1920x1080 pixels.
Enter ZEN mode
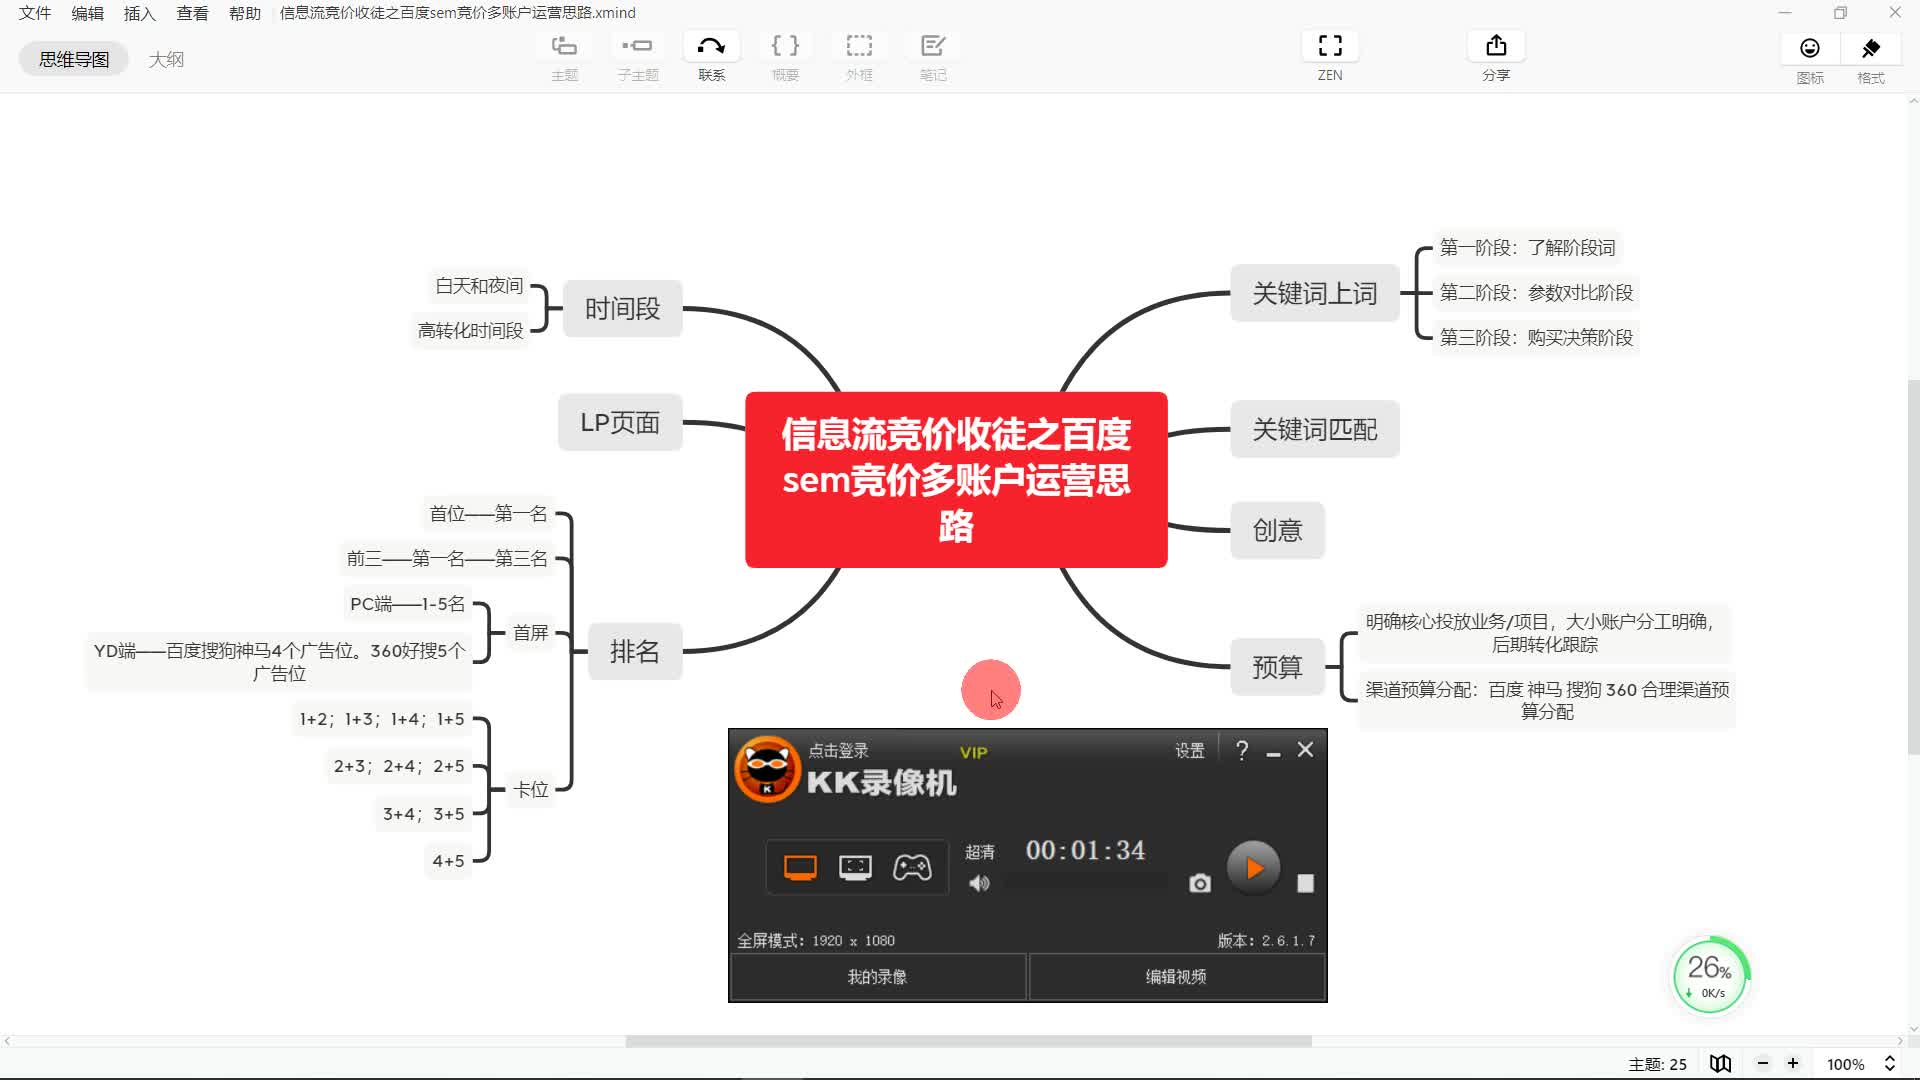click(1330, 46)
